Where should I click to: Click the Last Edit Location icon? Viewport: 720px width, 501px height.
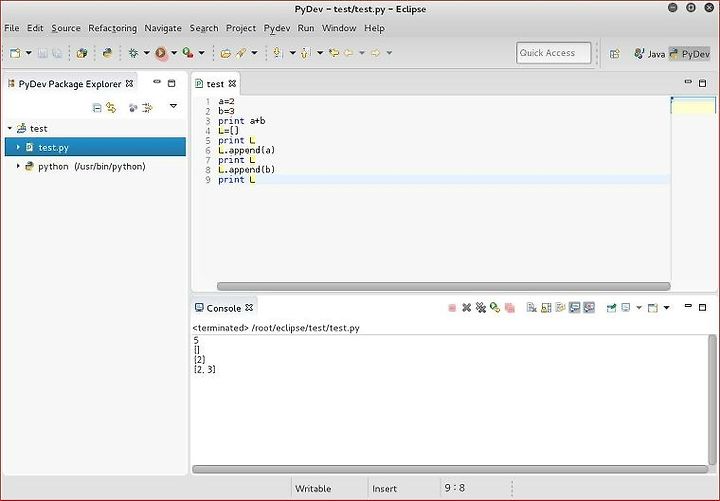(334, 53)
